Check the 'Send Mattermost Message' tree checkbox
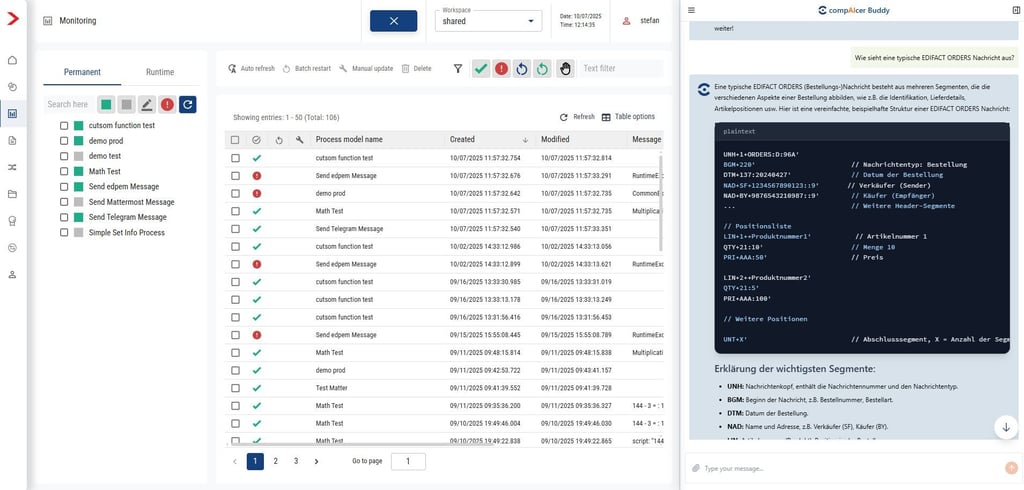This screenshot has width=1024, height=490. point(64,202)
